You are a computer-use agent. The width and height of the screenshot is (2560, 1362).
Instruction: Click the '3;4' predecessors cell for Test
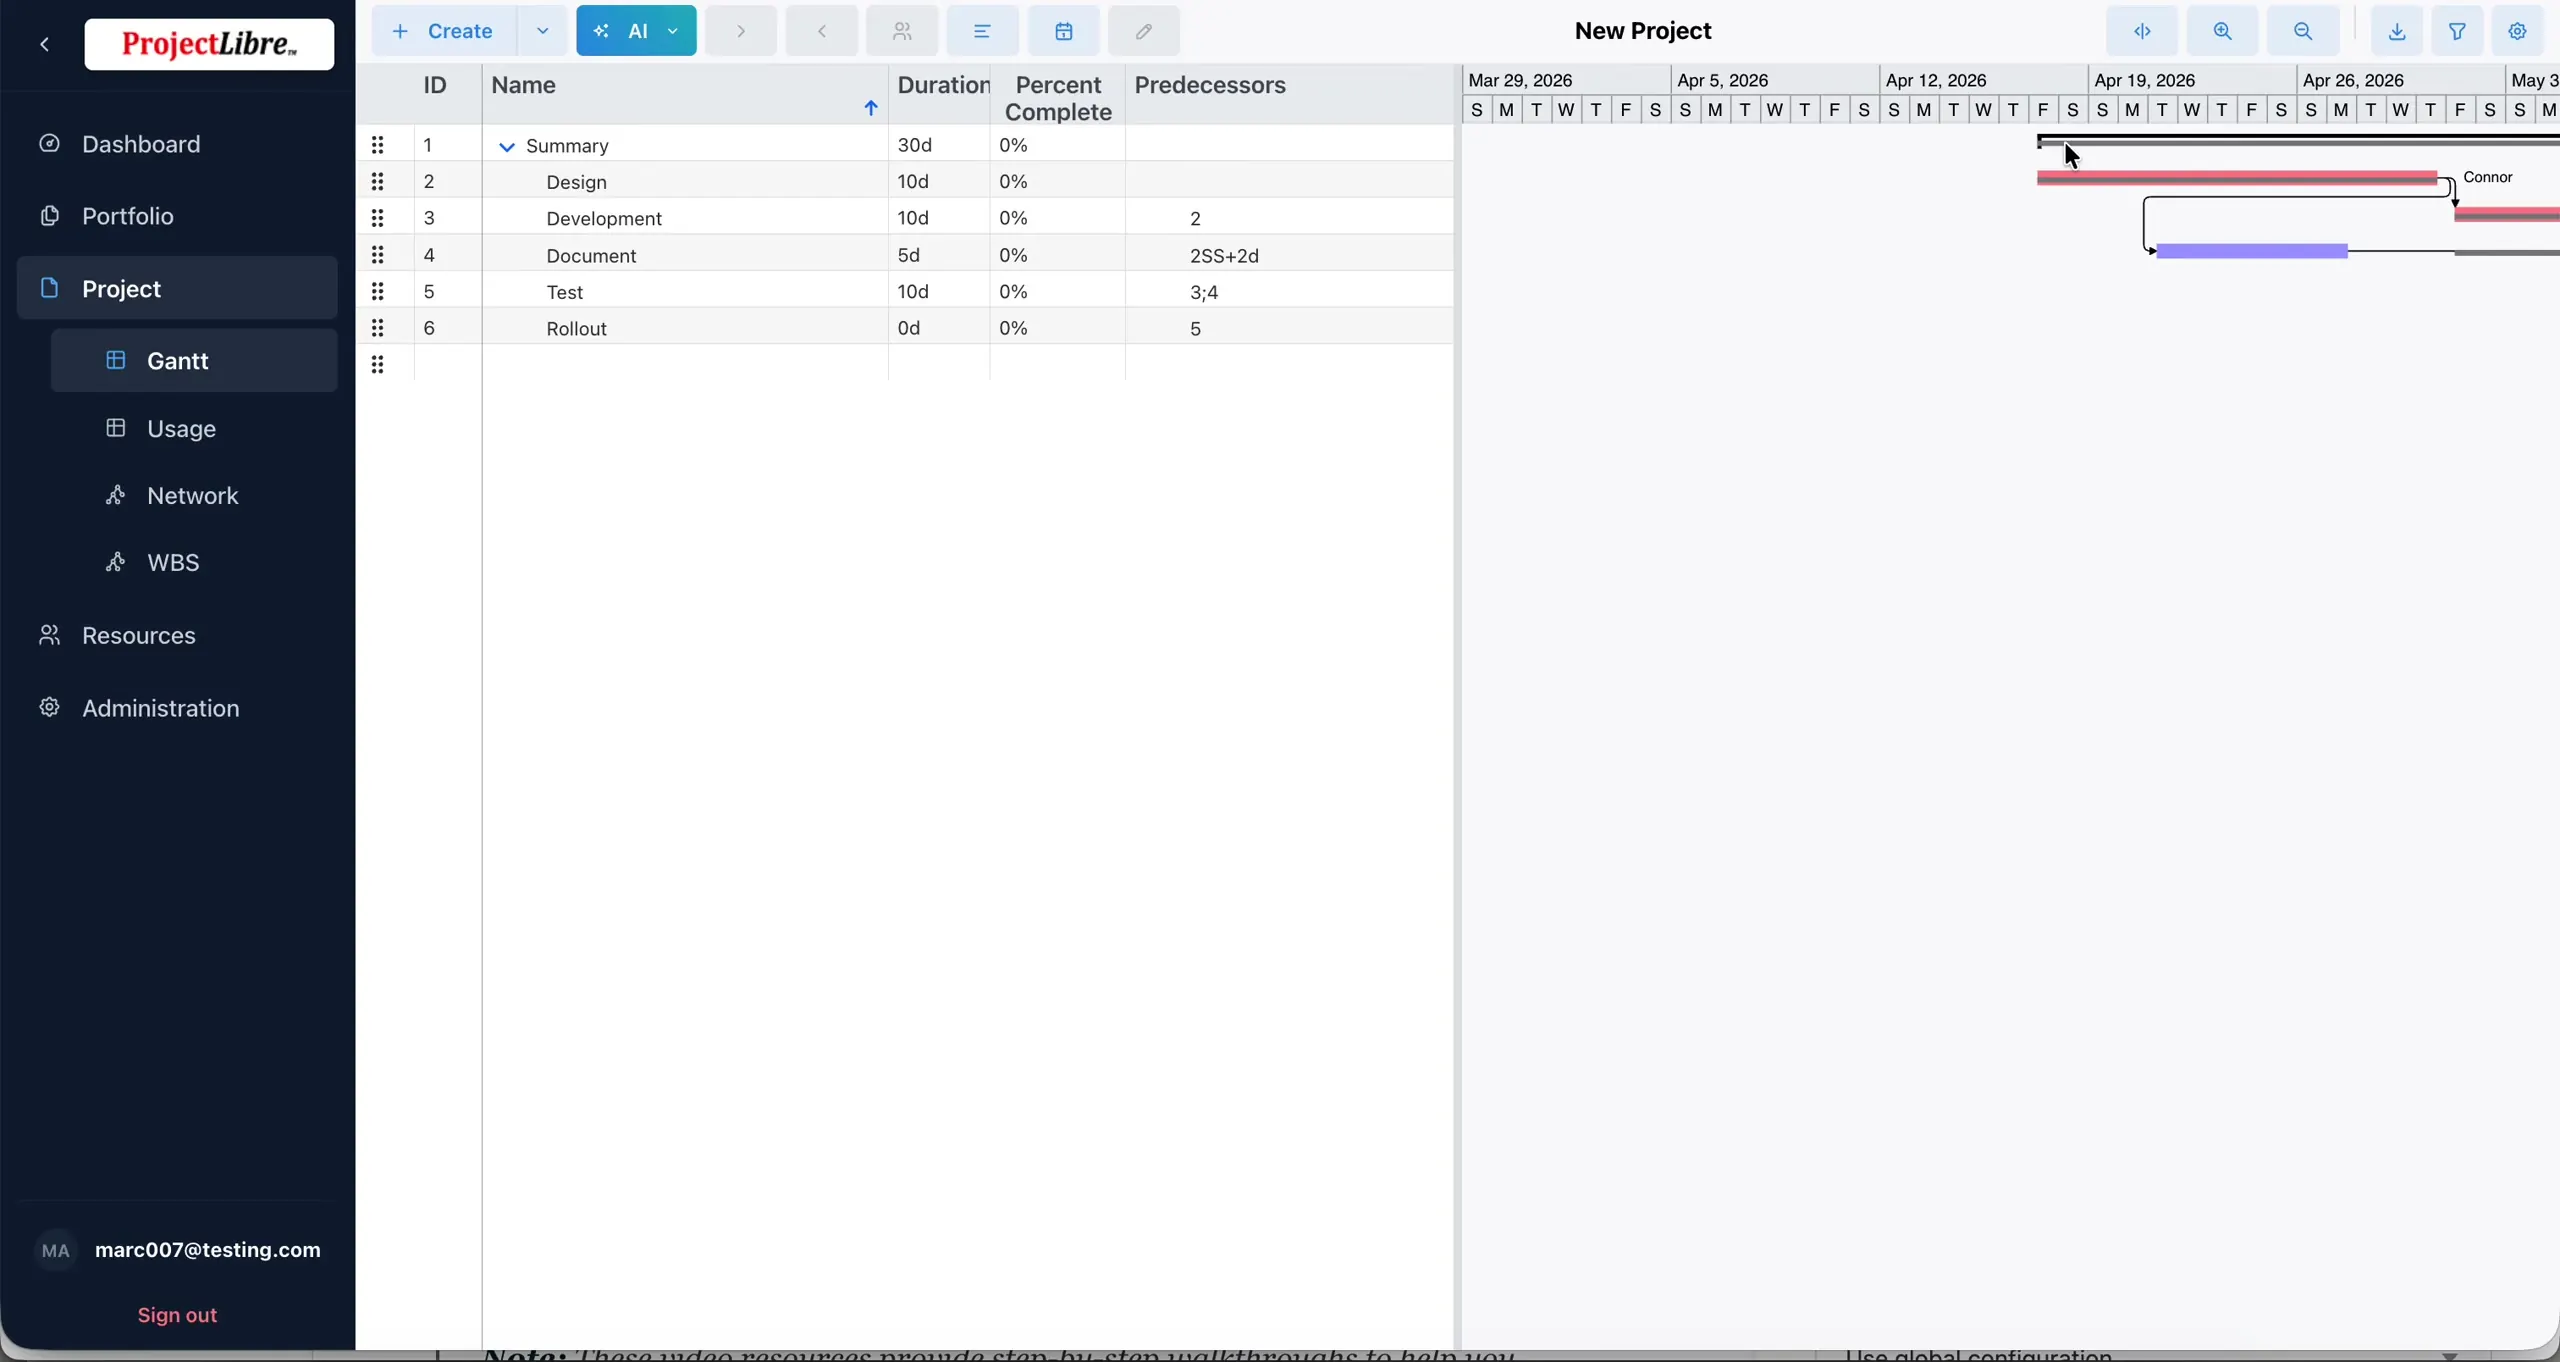[1289, 291]
